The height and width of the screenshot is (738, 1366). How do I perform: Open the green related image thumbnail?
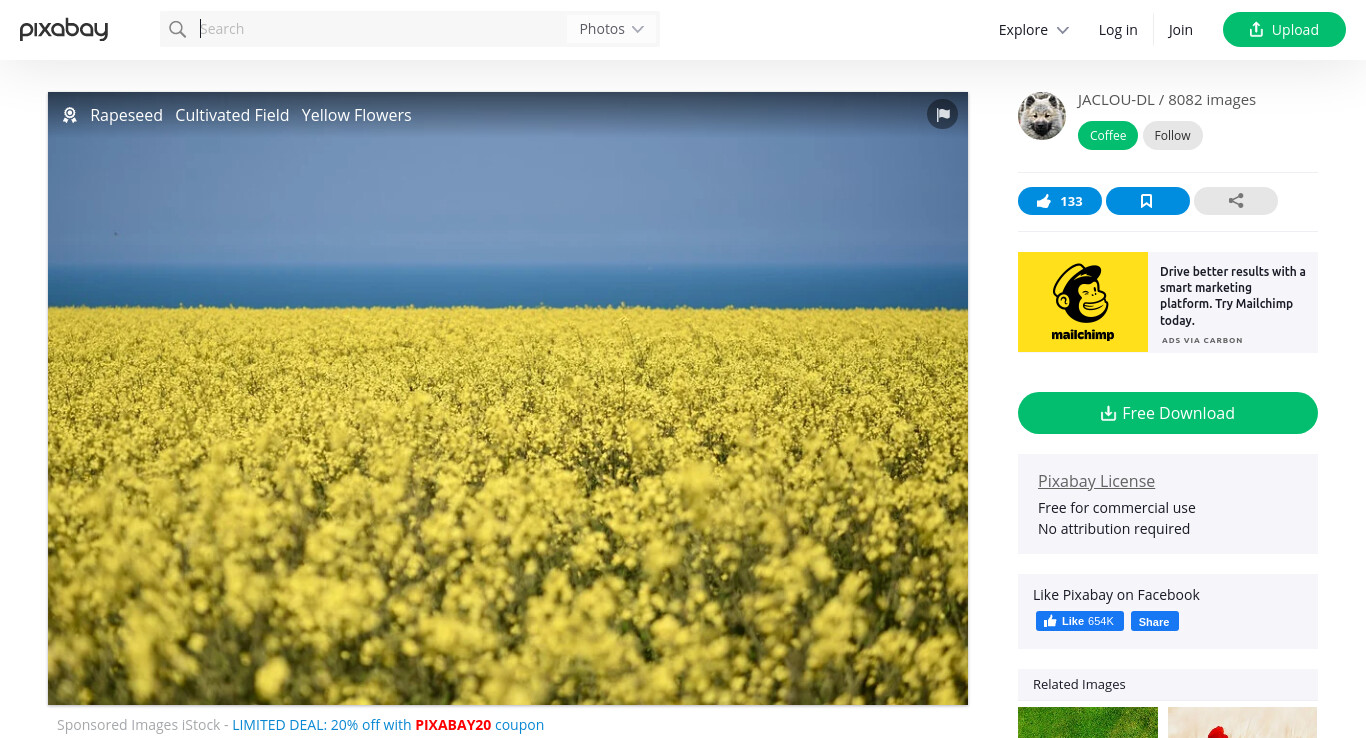pos(1088,723)
